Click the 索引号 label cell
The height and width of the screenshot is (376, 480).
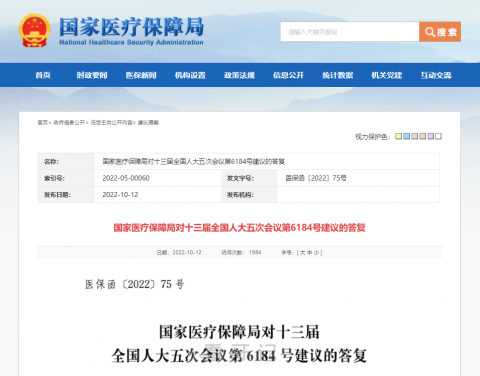(66, 178)
